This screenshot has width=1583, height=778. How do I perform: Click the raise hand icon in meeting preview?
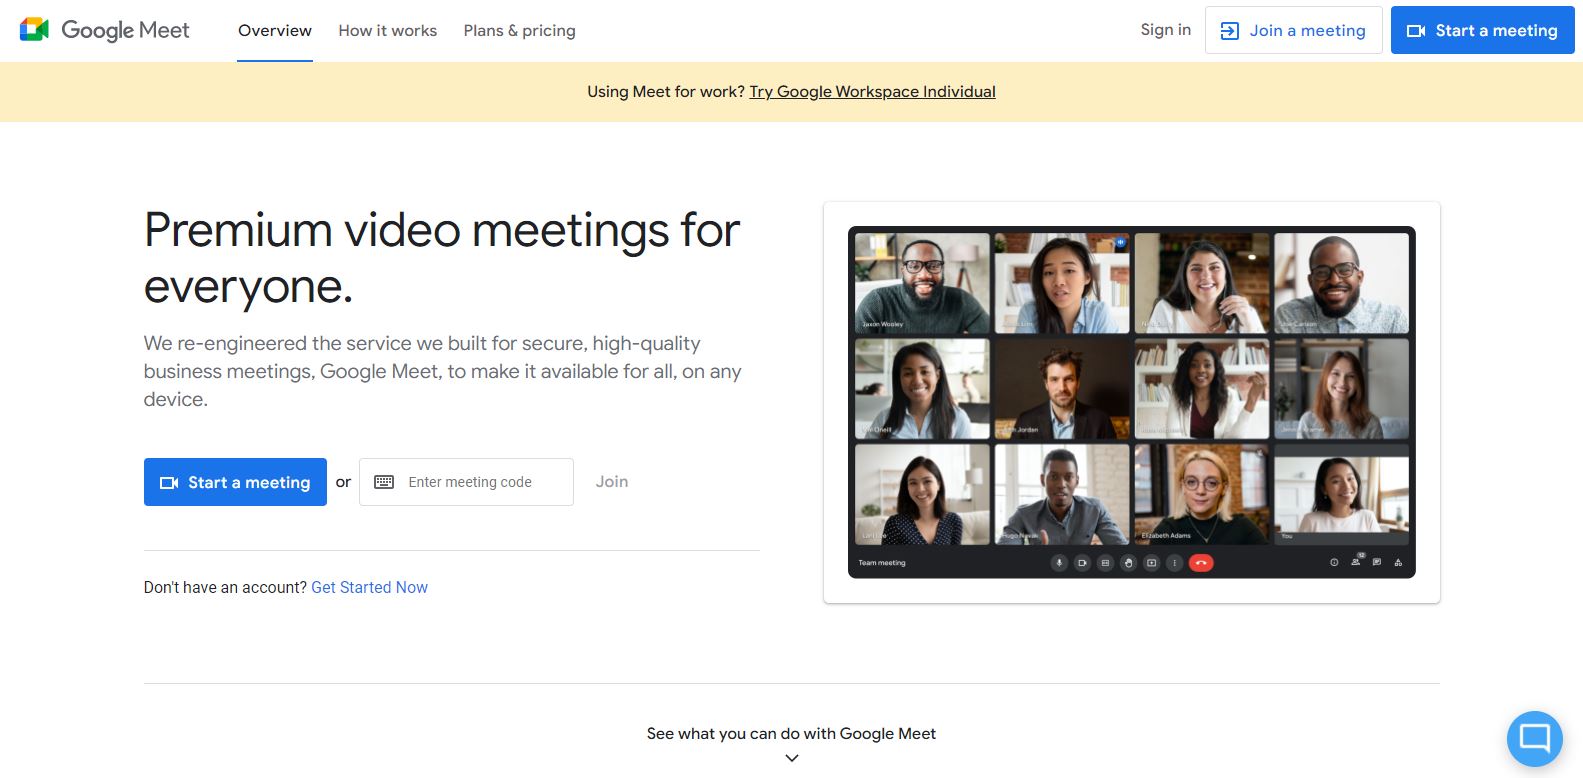pyautogui.click(x=1128, y=563)
